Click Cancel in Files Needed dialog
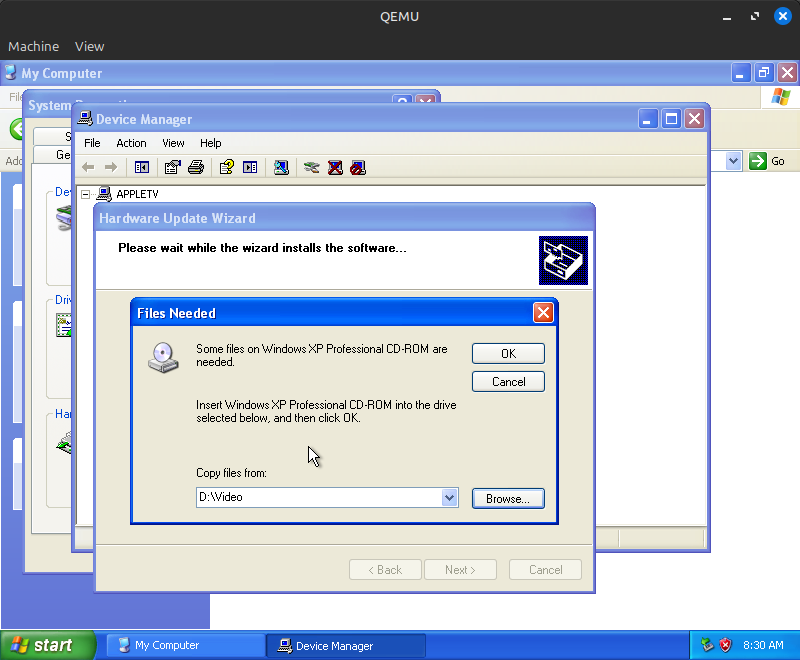Viewport: 800px width, 660px height. tap(508, 382)
